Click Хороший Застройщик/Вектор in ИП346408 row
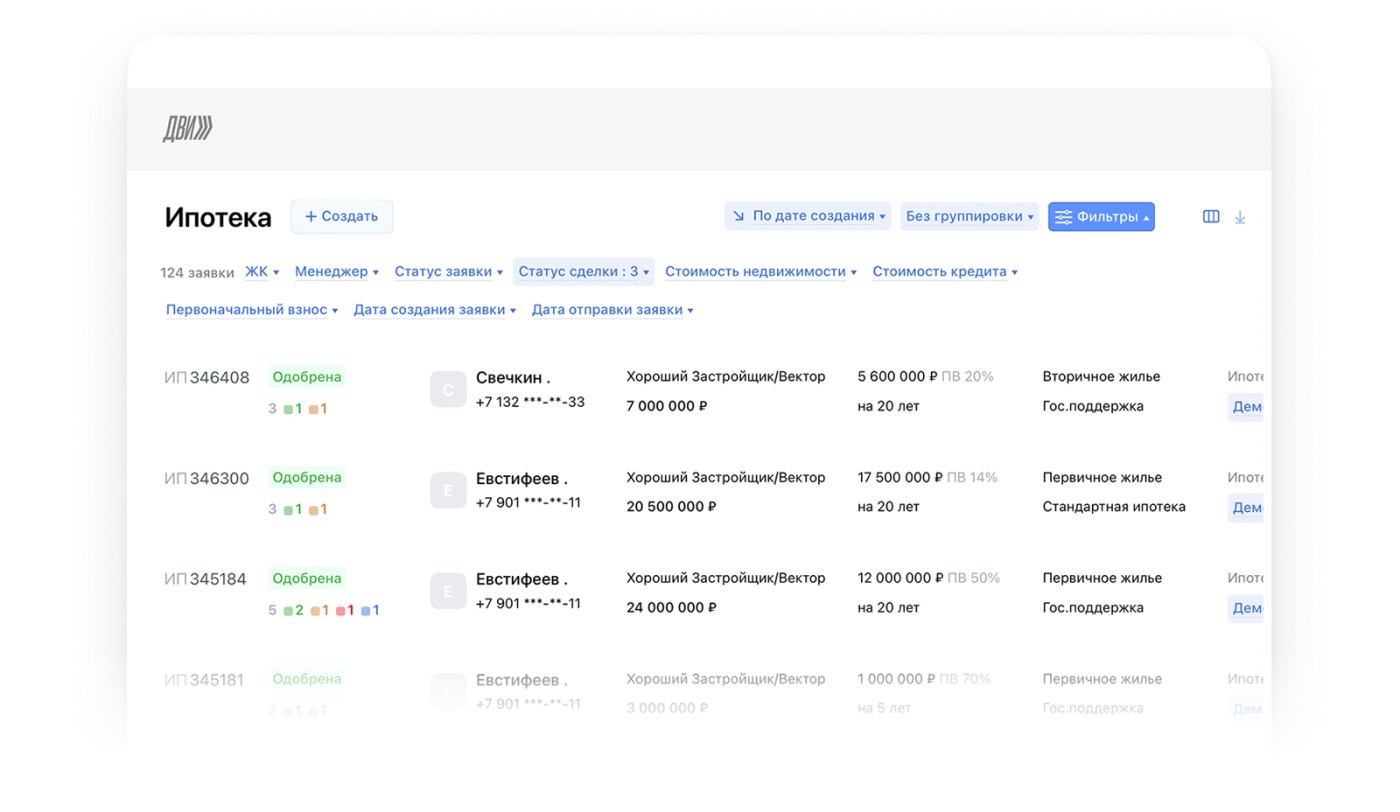1400x812 pixels. pyautogui.click(x=726, y=377)
